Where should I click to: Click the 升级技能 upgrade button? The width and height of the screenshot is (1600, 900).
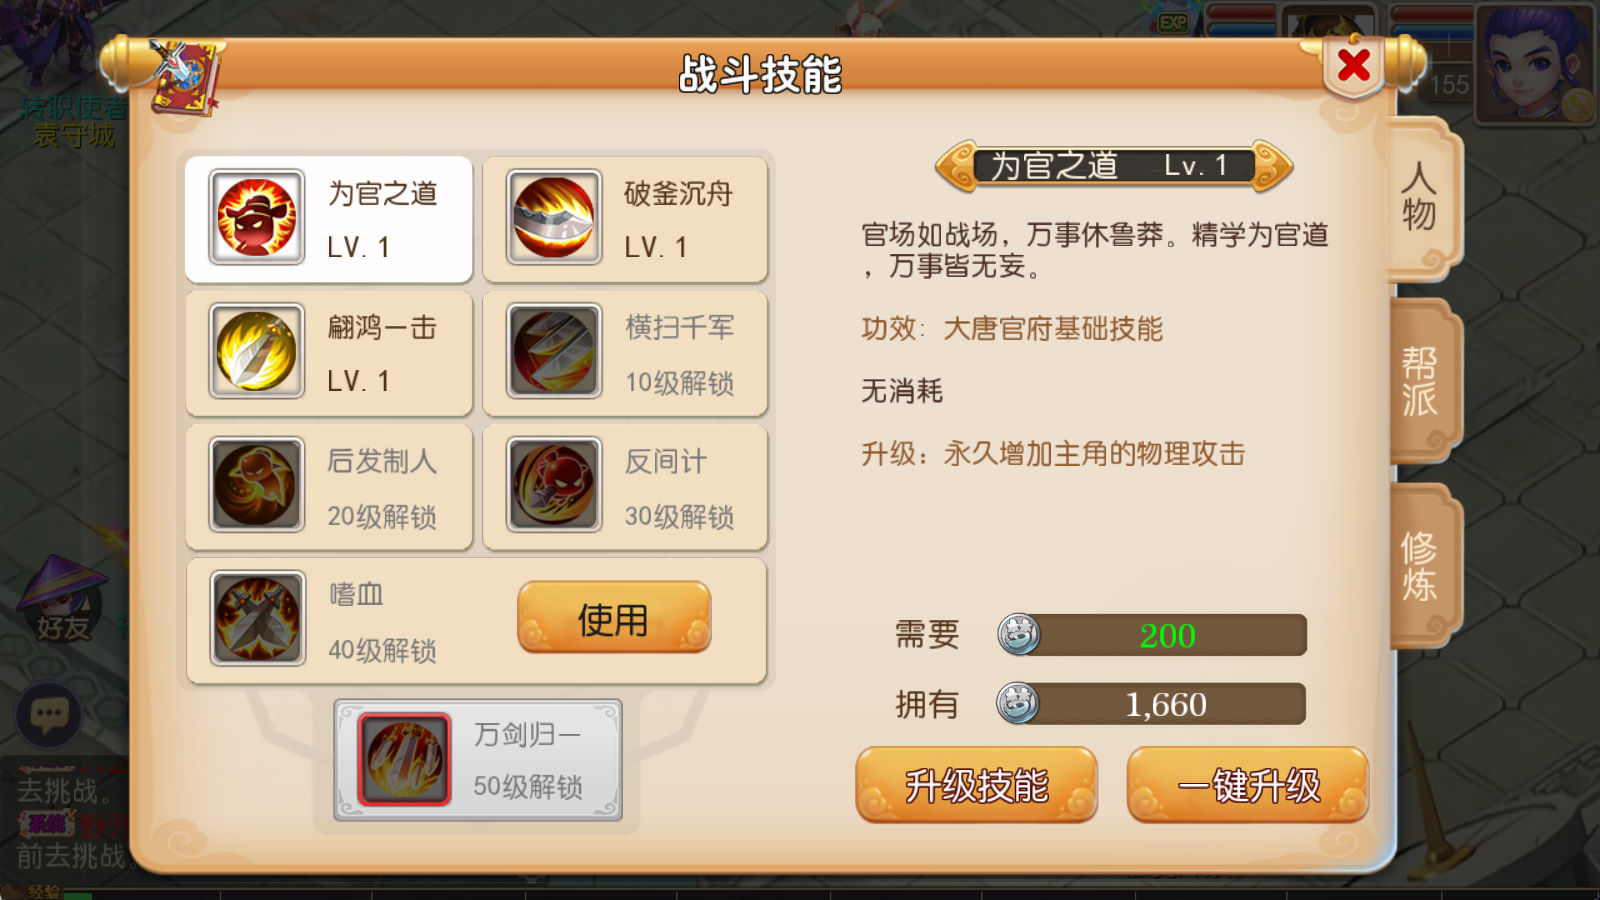click(976, 785)
